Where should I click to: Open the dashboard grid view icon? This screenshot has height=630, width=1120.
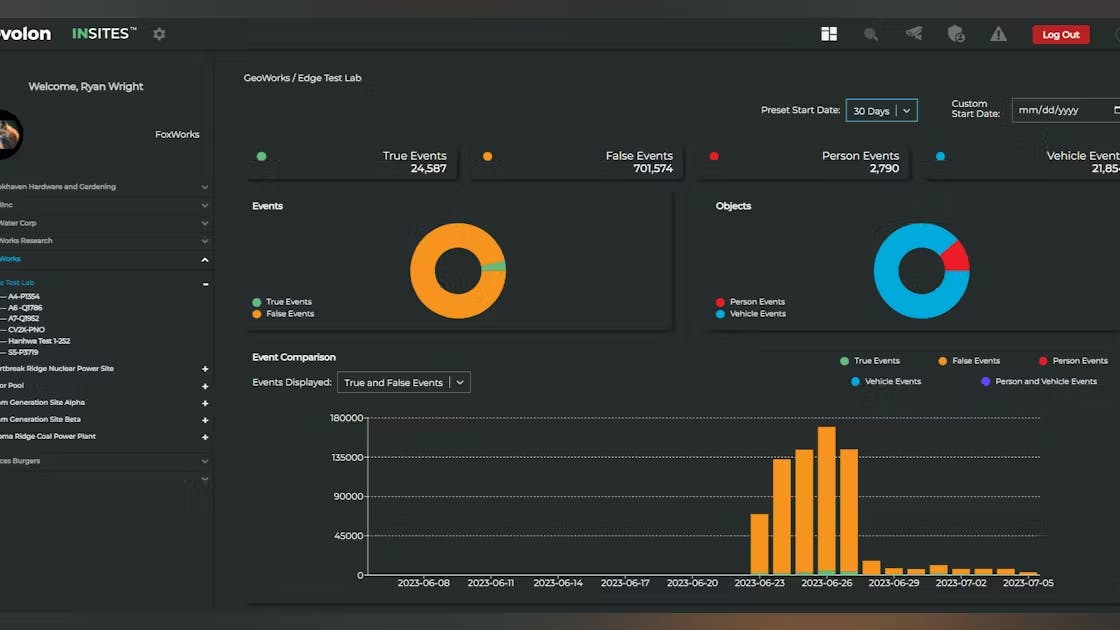point(829,34)
